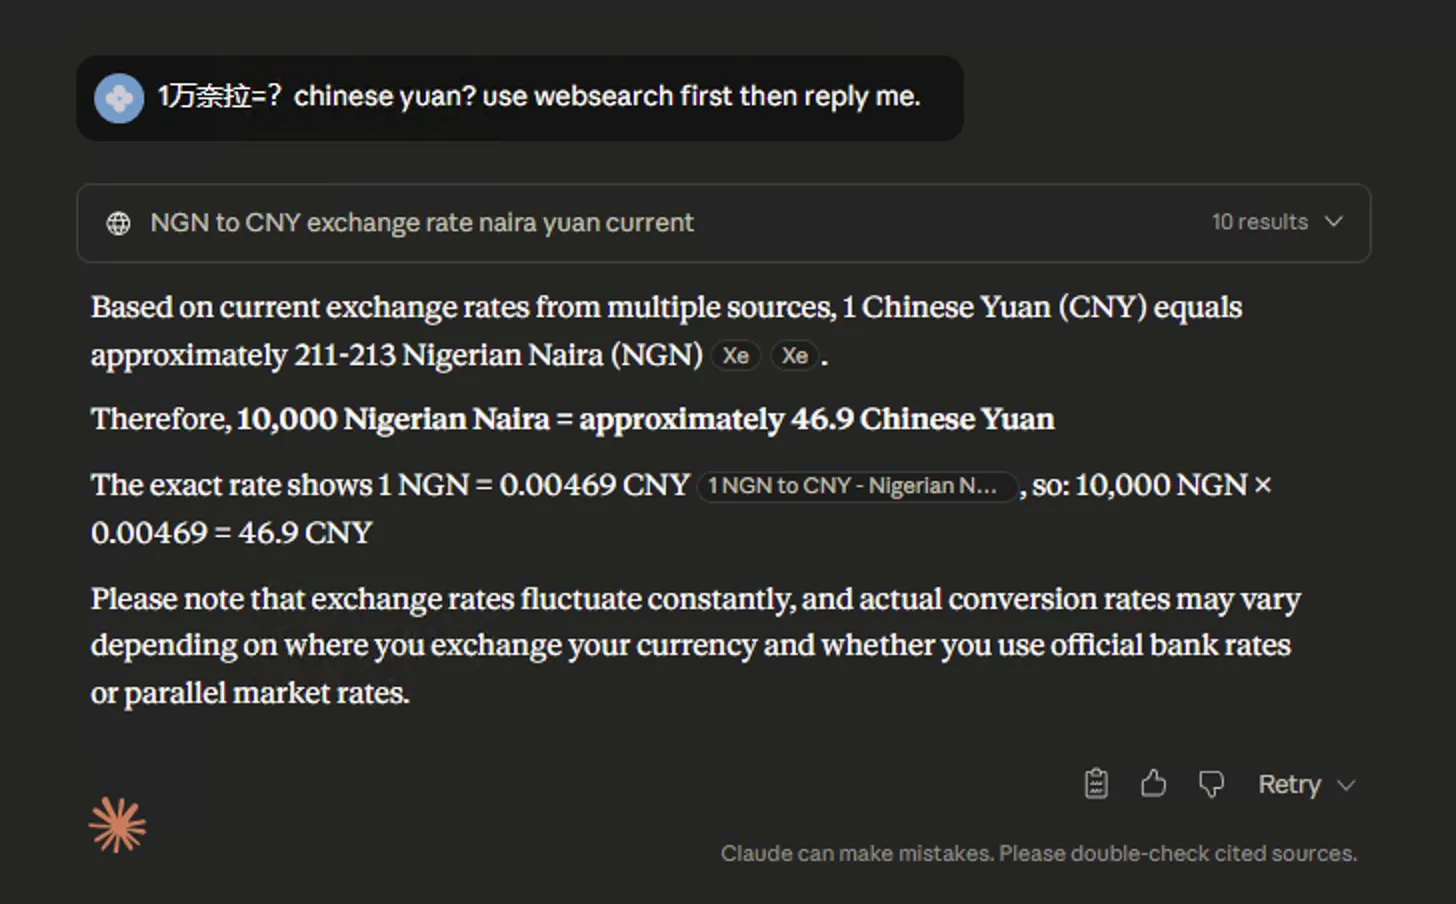Open the second Xe citation chip
The height and width of the screenshot is (904, 1456).
click(x=795, y=356)
